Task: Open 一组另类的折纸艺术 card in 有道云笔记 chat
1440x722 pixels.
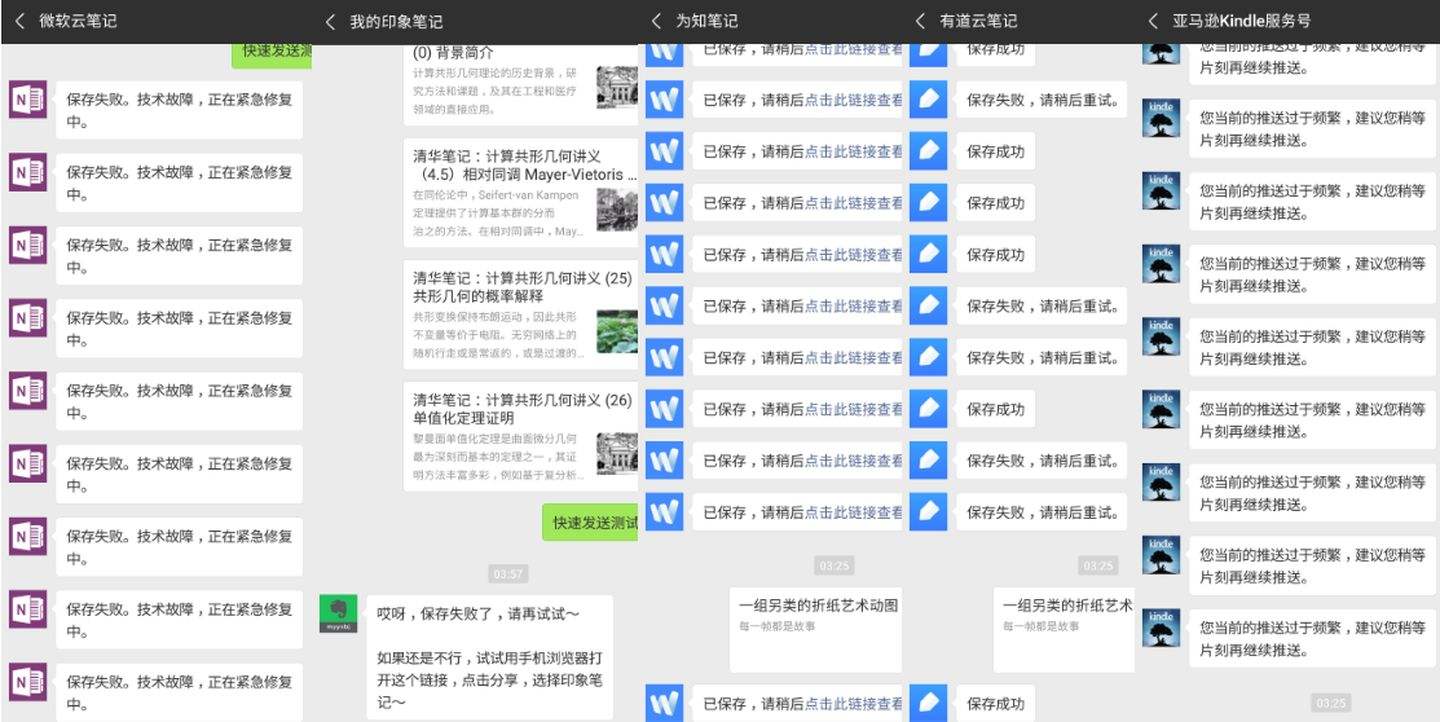Action: pyautogui.click(x=1065, y=630)
